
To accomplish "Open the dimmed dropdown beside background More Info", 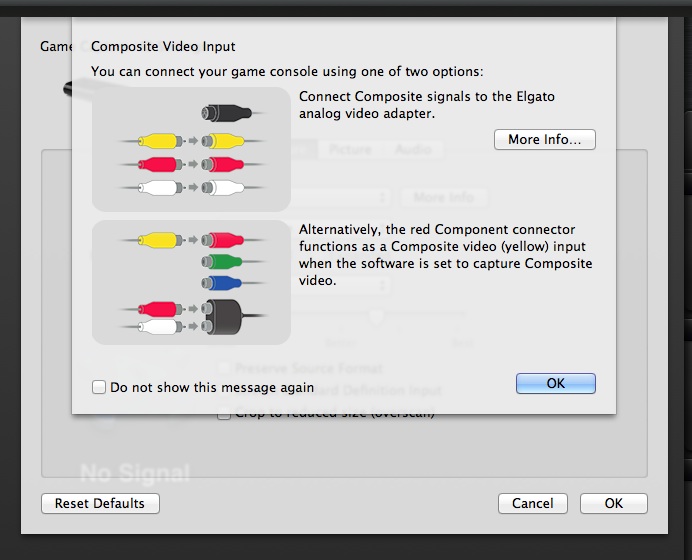I will 340,197.
